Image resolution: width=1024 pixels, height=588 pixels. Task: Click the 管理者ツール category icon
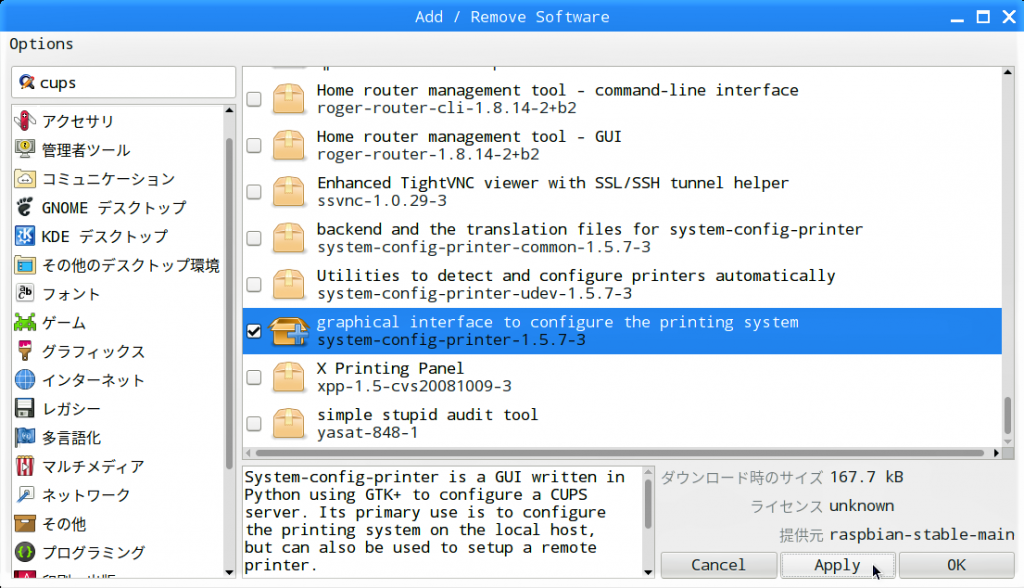coord(25,150)
